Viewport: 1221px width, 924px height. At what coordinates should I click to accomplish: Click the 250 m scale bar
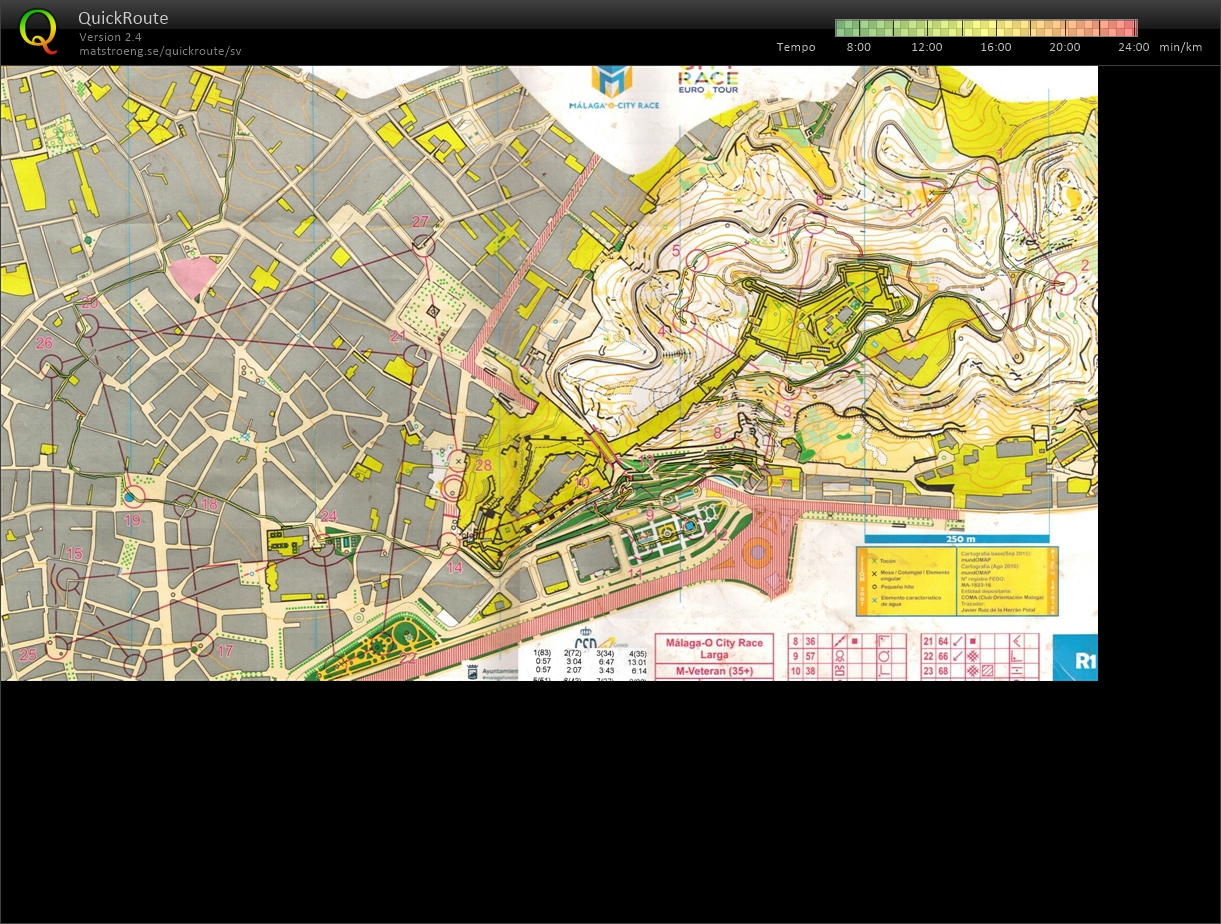[x=957, y=538]
